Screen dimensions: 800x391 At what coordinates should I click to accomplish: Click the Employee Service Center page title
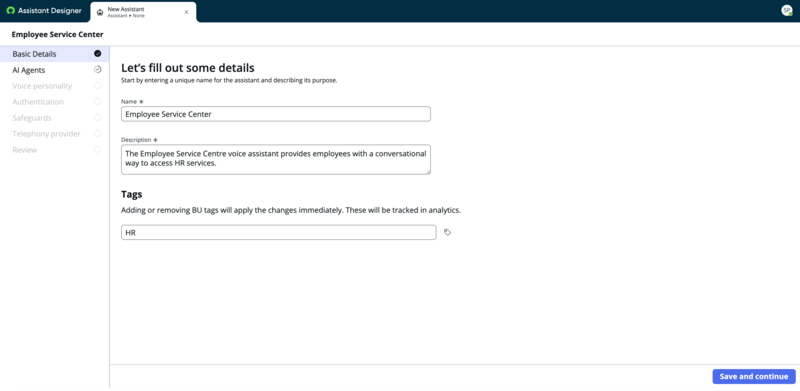[x=57, y=34]
